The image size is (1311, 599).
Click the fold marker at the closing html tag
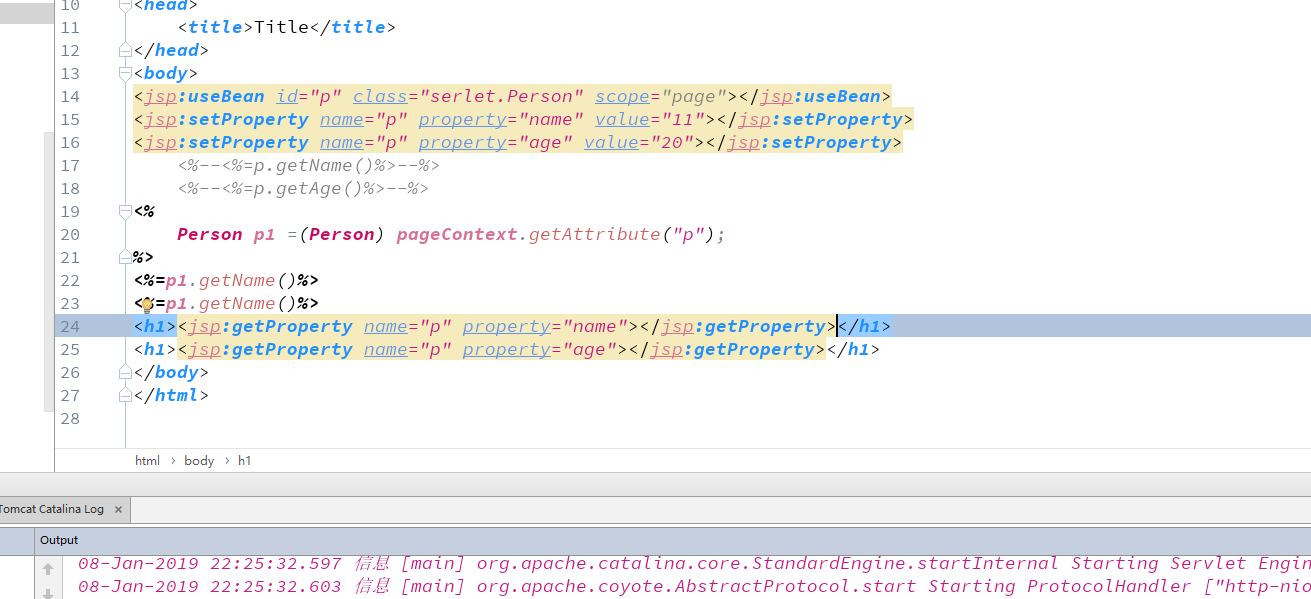125,395
